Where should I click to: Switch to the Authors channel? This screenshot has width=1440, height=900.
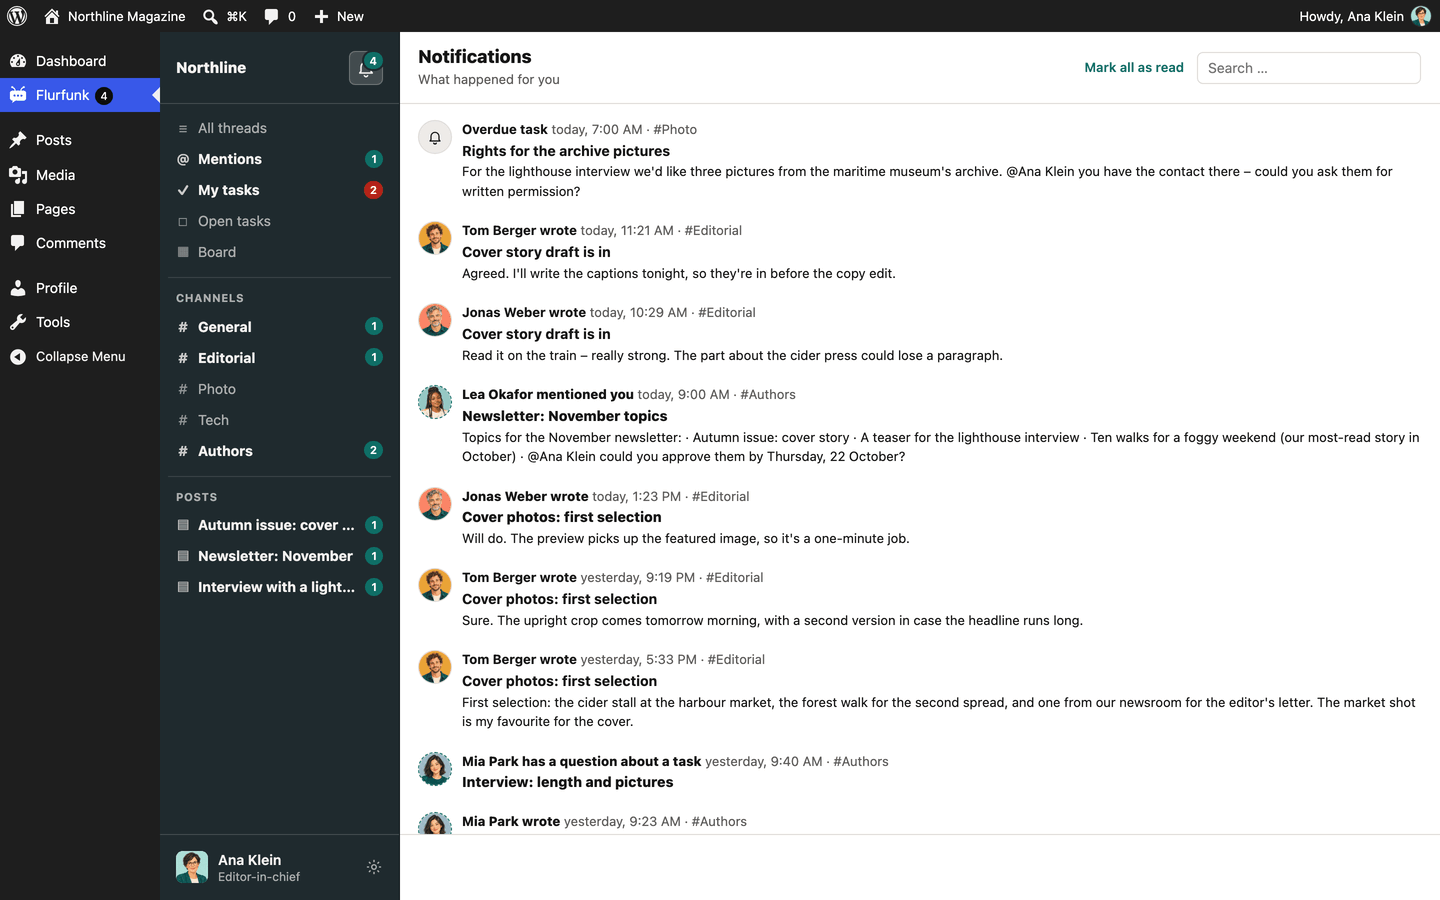pyautogui.click(x=280, y=451)
